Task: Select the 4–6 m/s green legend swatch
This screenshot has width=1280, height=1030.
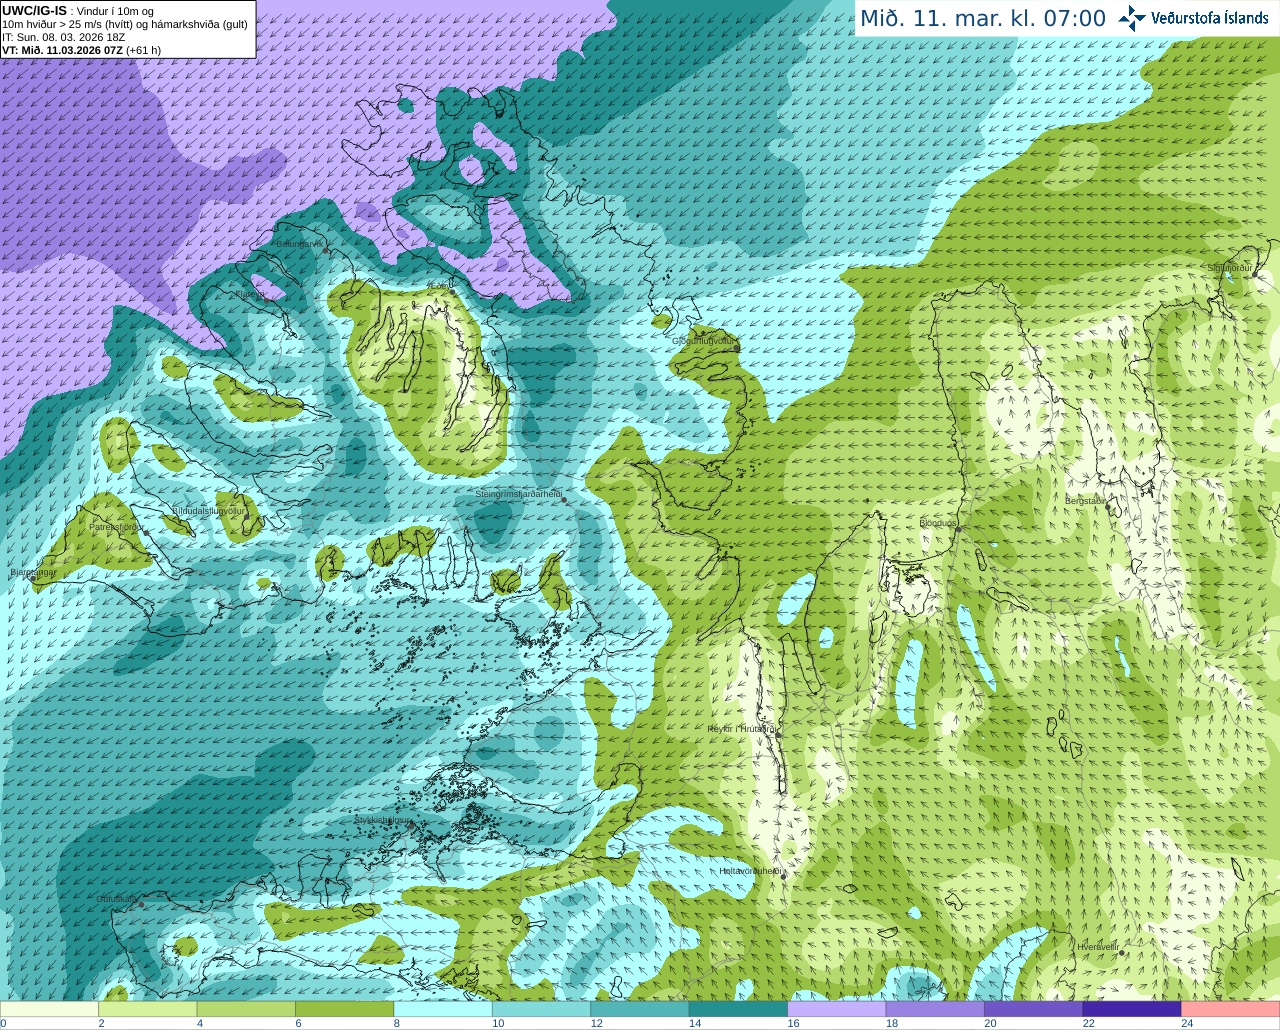Action: pyautogui.click(x=246, y=1008)
